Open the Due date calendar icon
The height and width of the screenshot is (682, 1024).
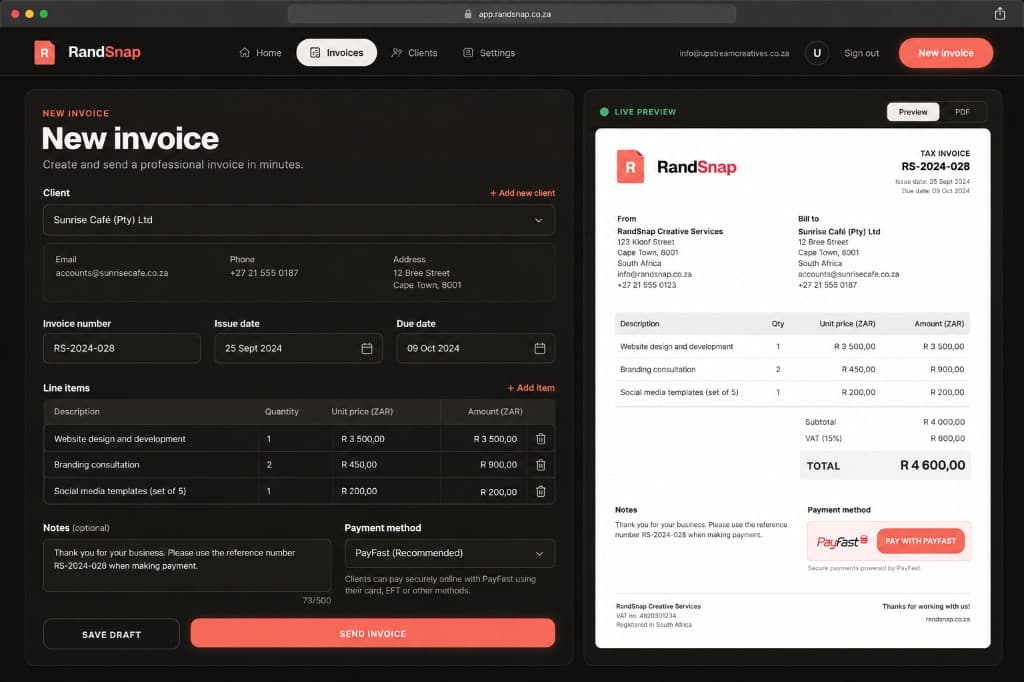[x=539, y=349]
